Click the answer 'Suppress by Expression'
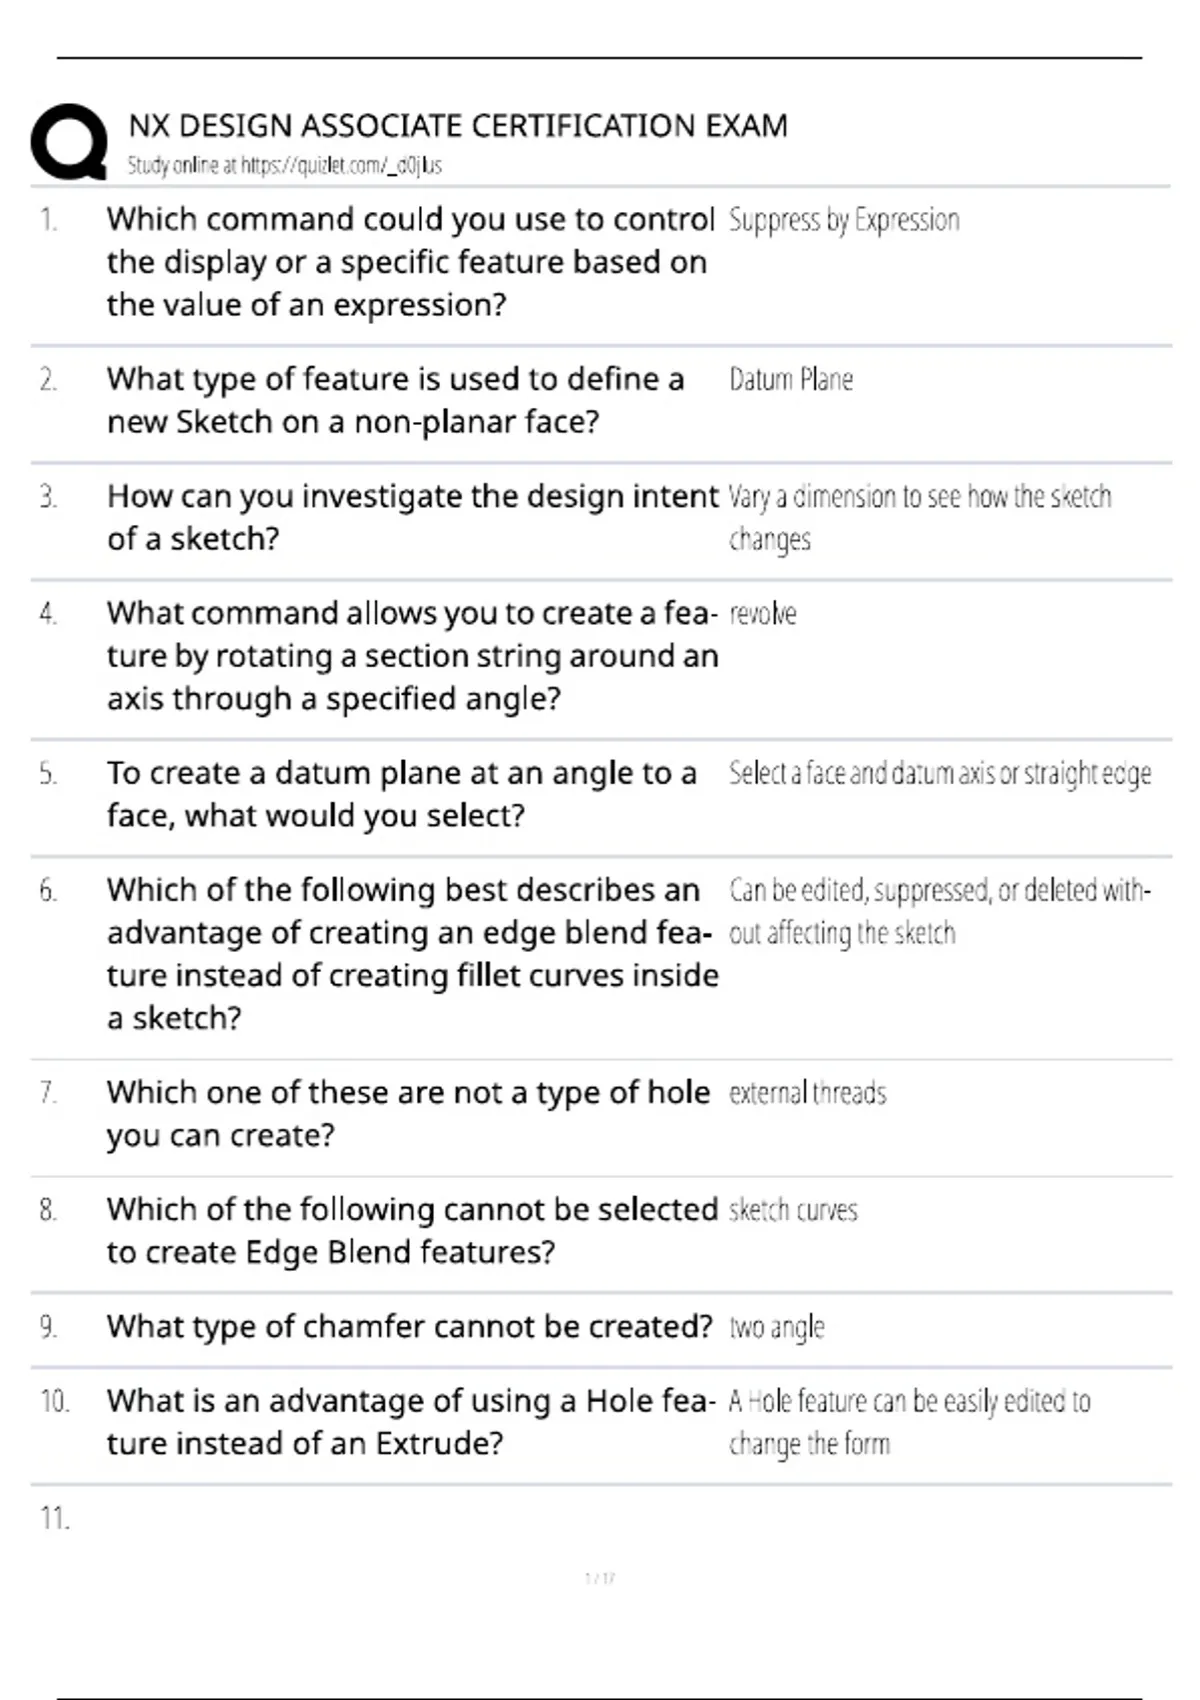This screenshot has width=1200, height=1700. coord(844,221)
